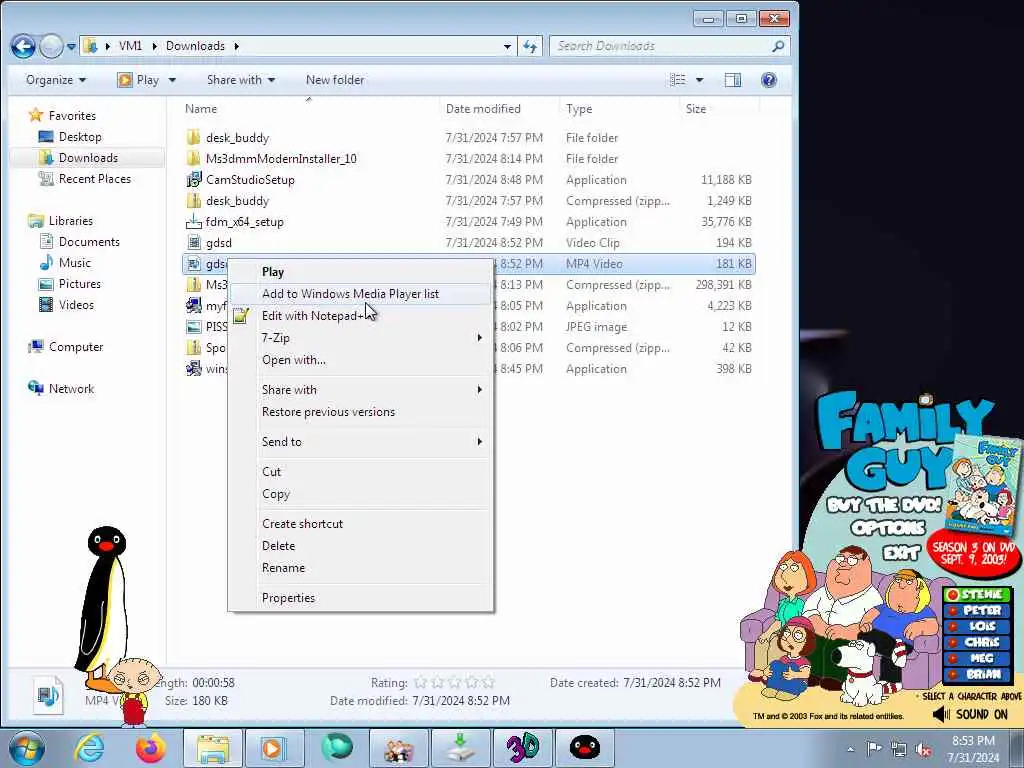Image resolution: width=1024 pixels, height=768 pixels.
Task: Click the gdsd Video Clip file icon
Action: [x=194, y=242]
